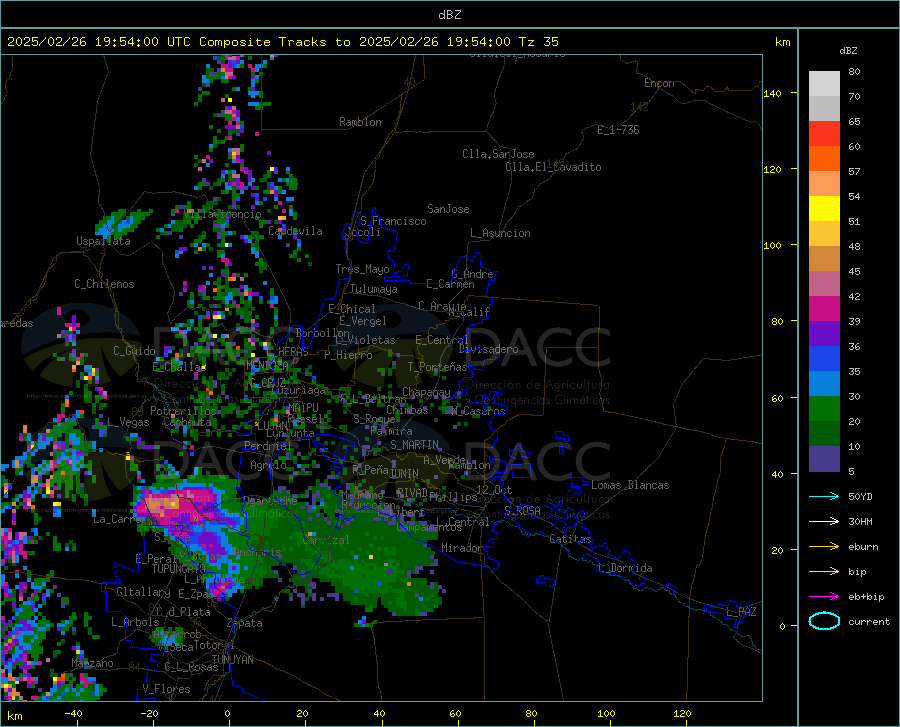The width and height of the screenshot is (900, 727).
Task: Click the light gray 80 dBZ swatch
Action: [824, 83]
